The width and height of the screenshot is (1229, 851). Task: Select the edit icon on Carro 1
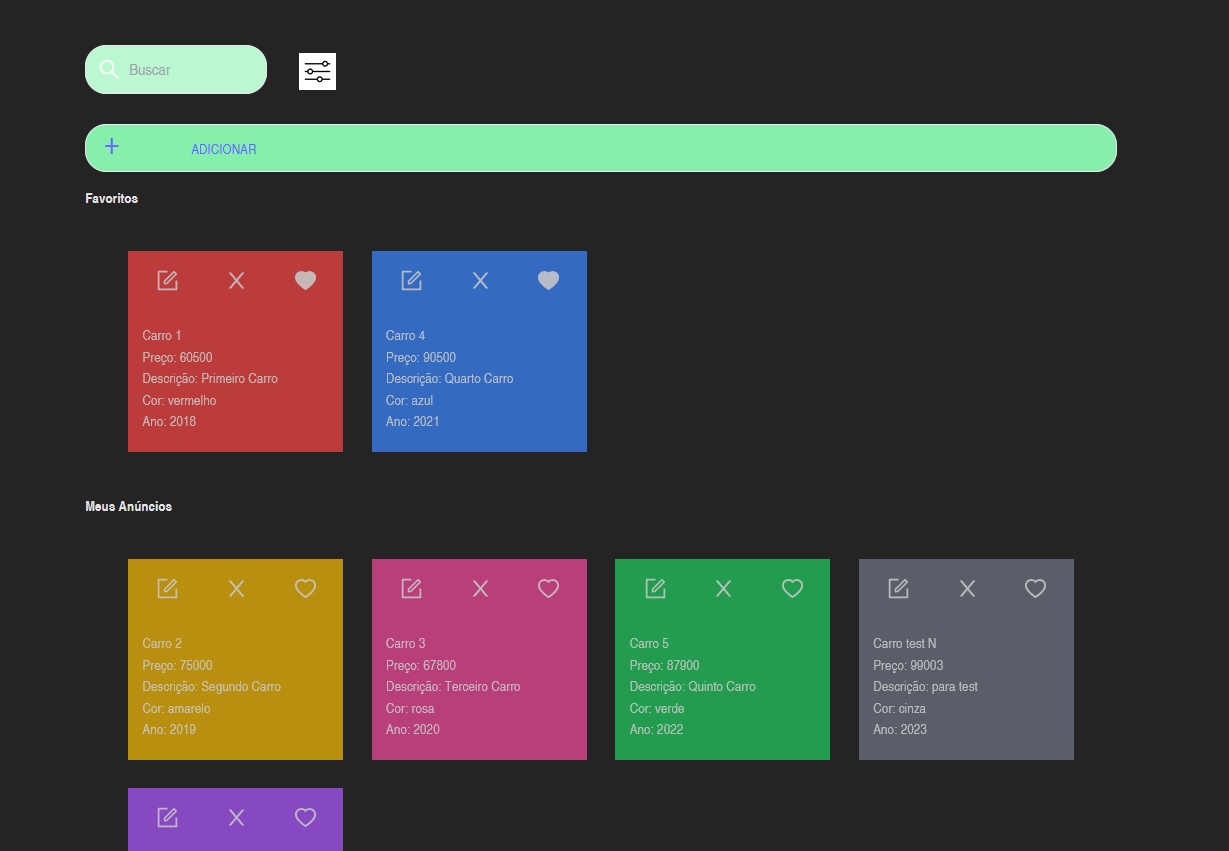pos(166,280)
